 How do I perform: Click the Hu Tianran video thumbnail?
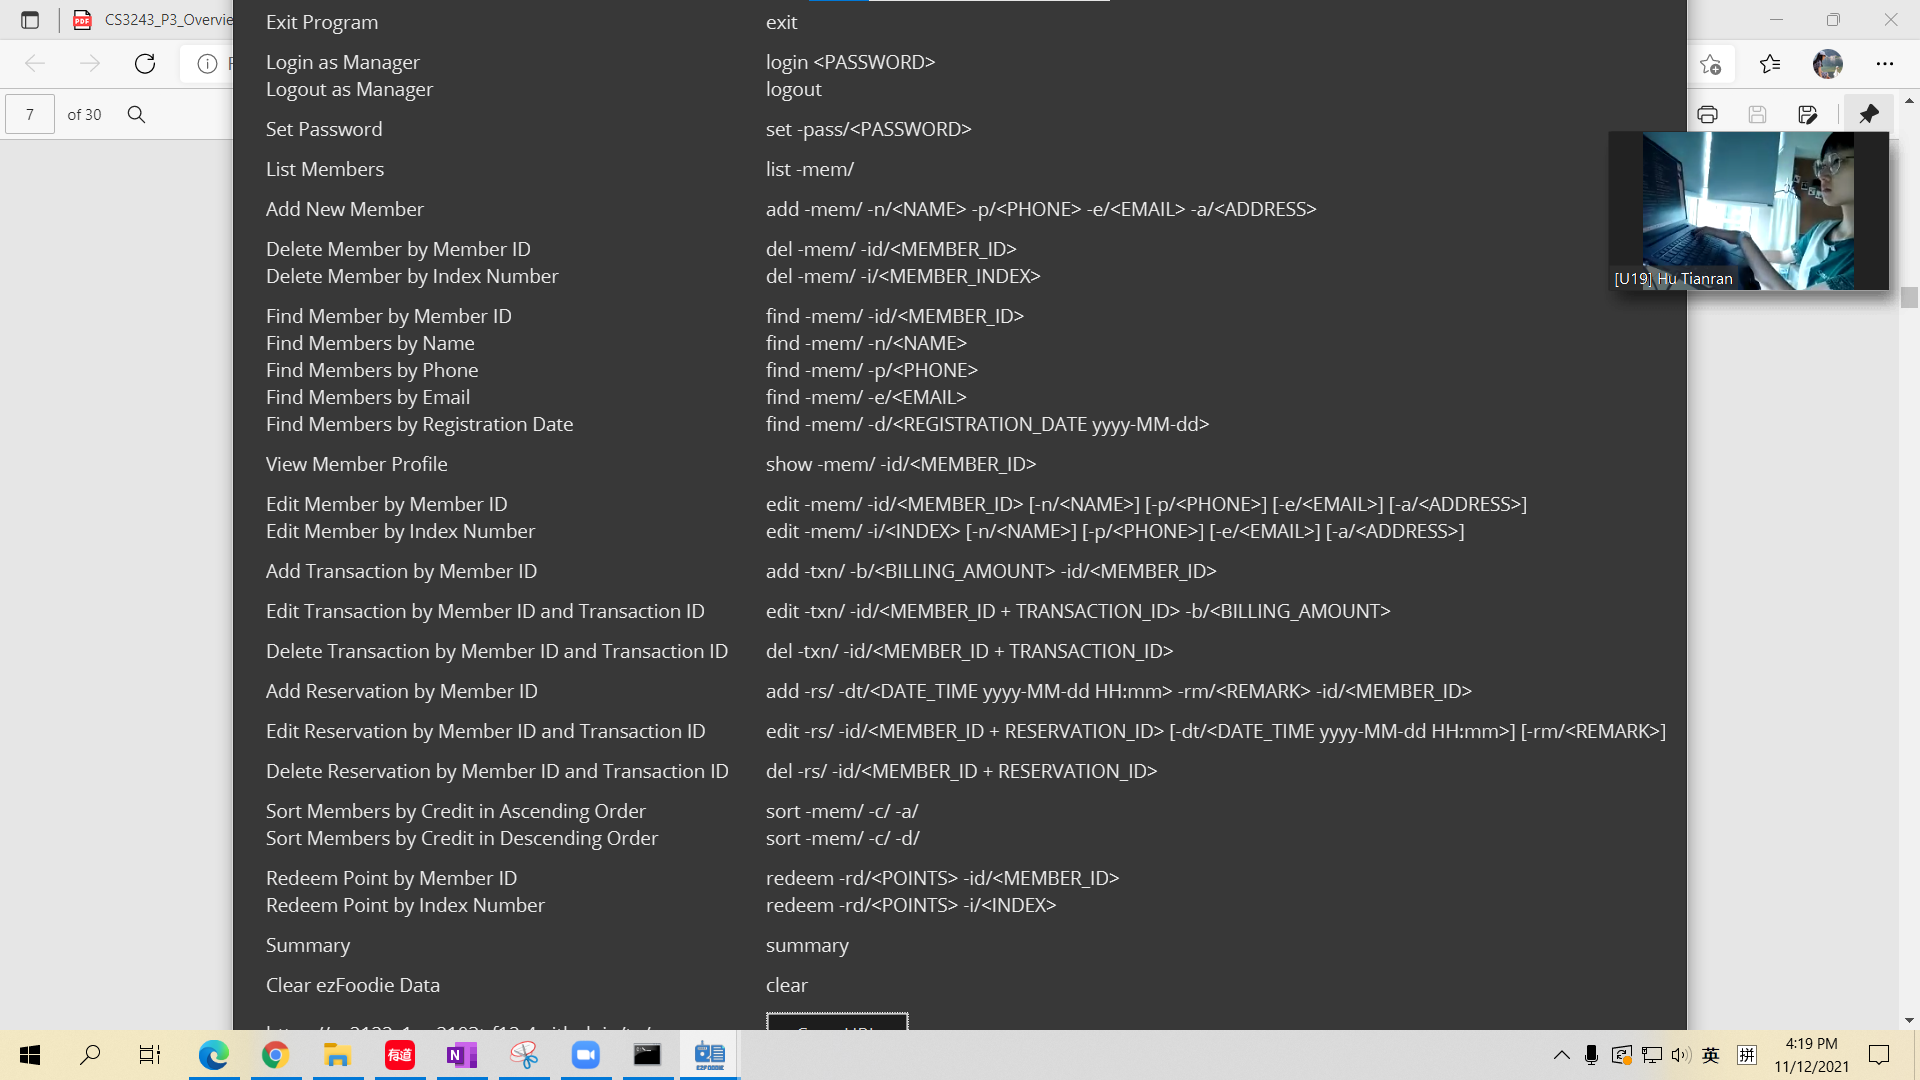coord(1748,210)
